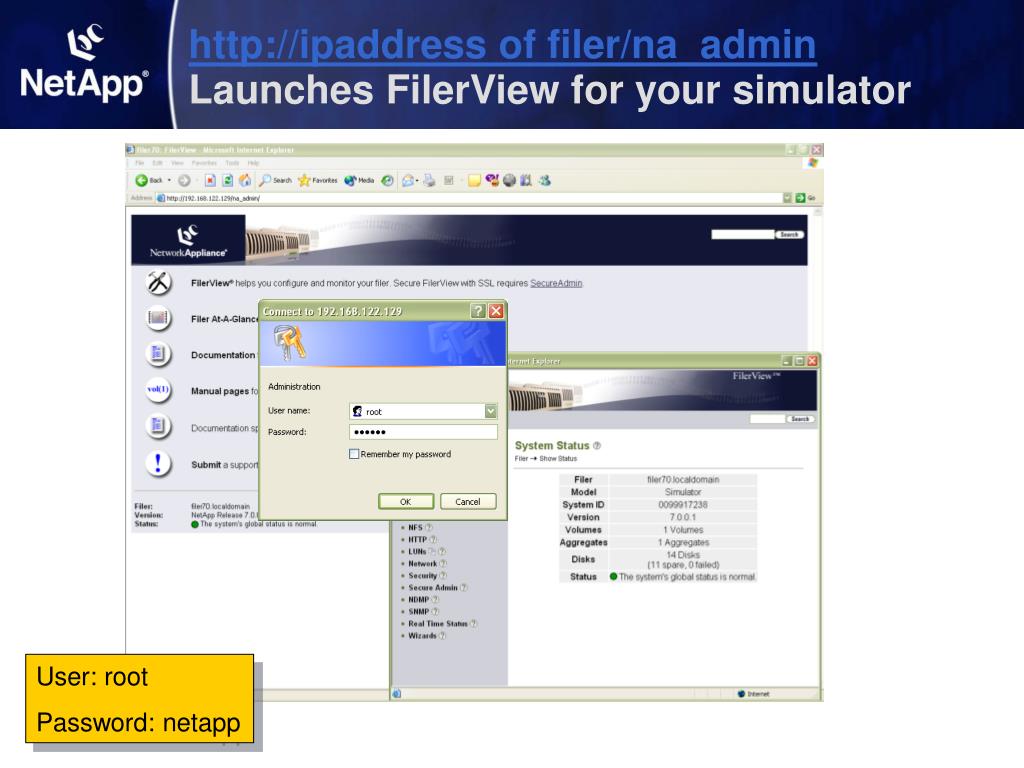The image size is (1024, 768).
Task: Expand the HTTP menu in FilerView
Action: (417, 539)
